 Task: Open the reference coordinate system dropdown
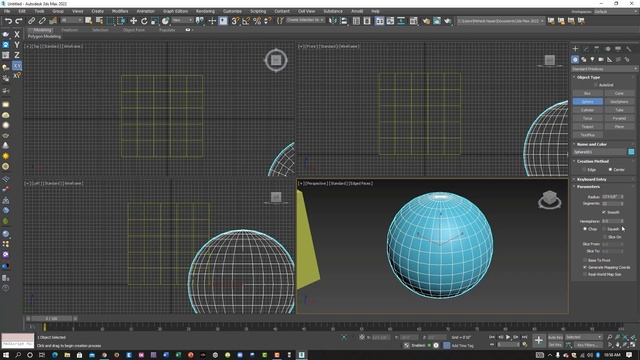pyautogui.click(x=182, y=20)
